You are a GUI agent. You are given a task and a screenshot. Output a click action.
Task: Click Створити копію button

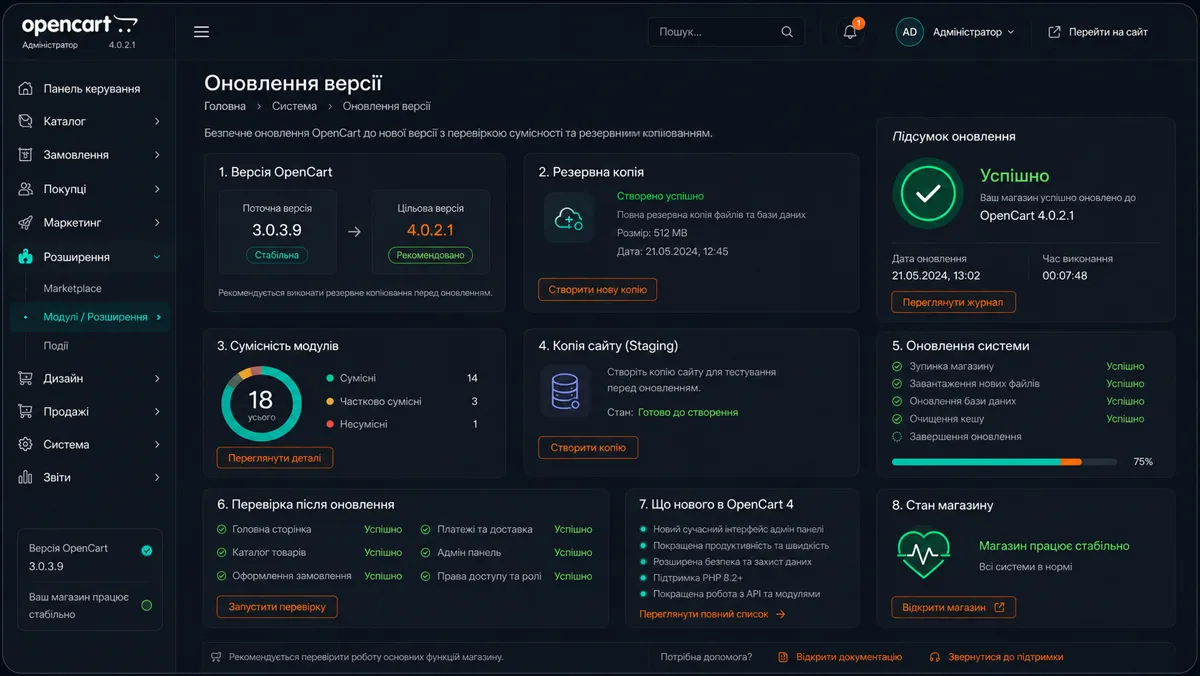[x=588, y=447]
